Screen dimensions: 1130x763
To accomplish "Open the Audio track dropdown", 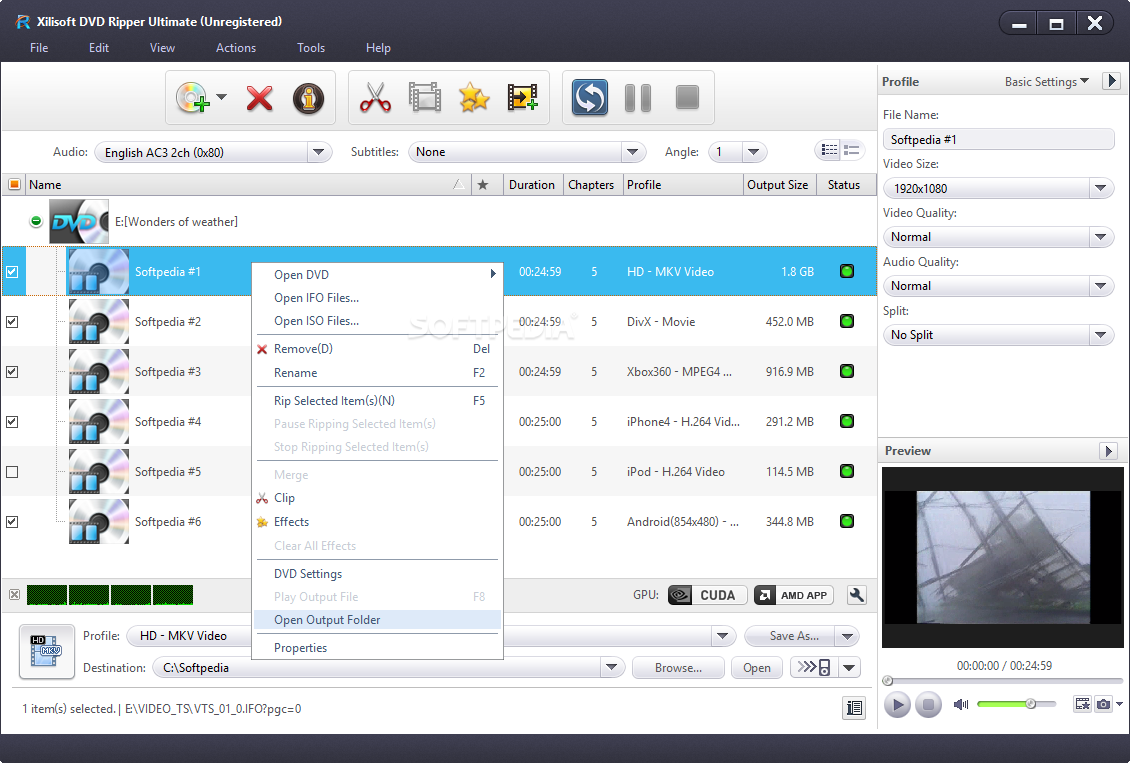I will click(x=319, y=152).
